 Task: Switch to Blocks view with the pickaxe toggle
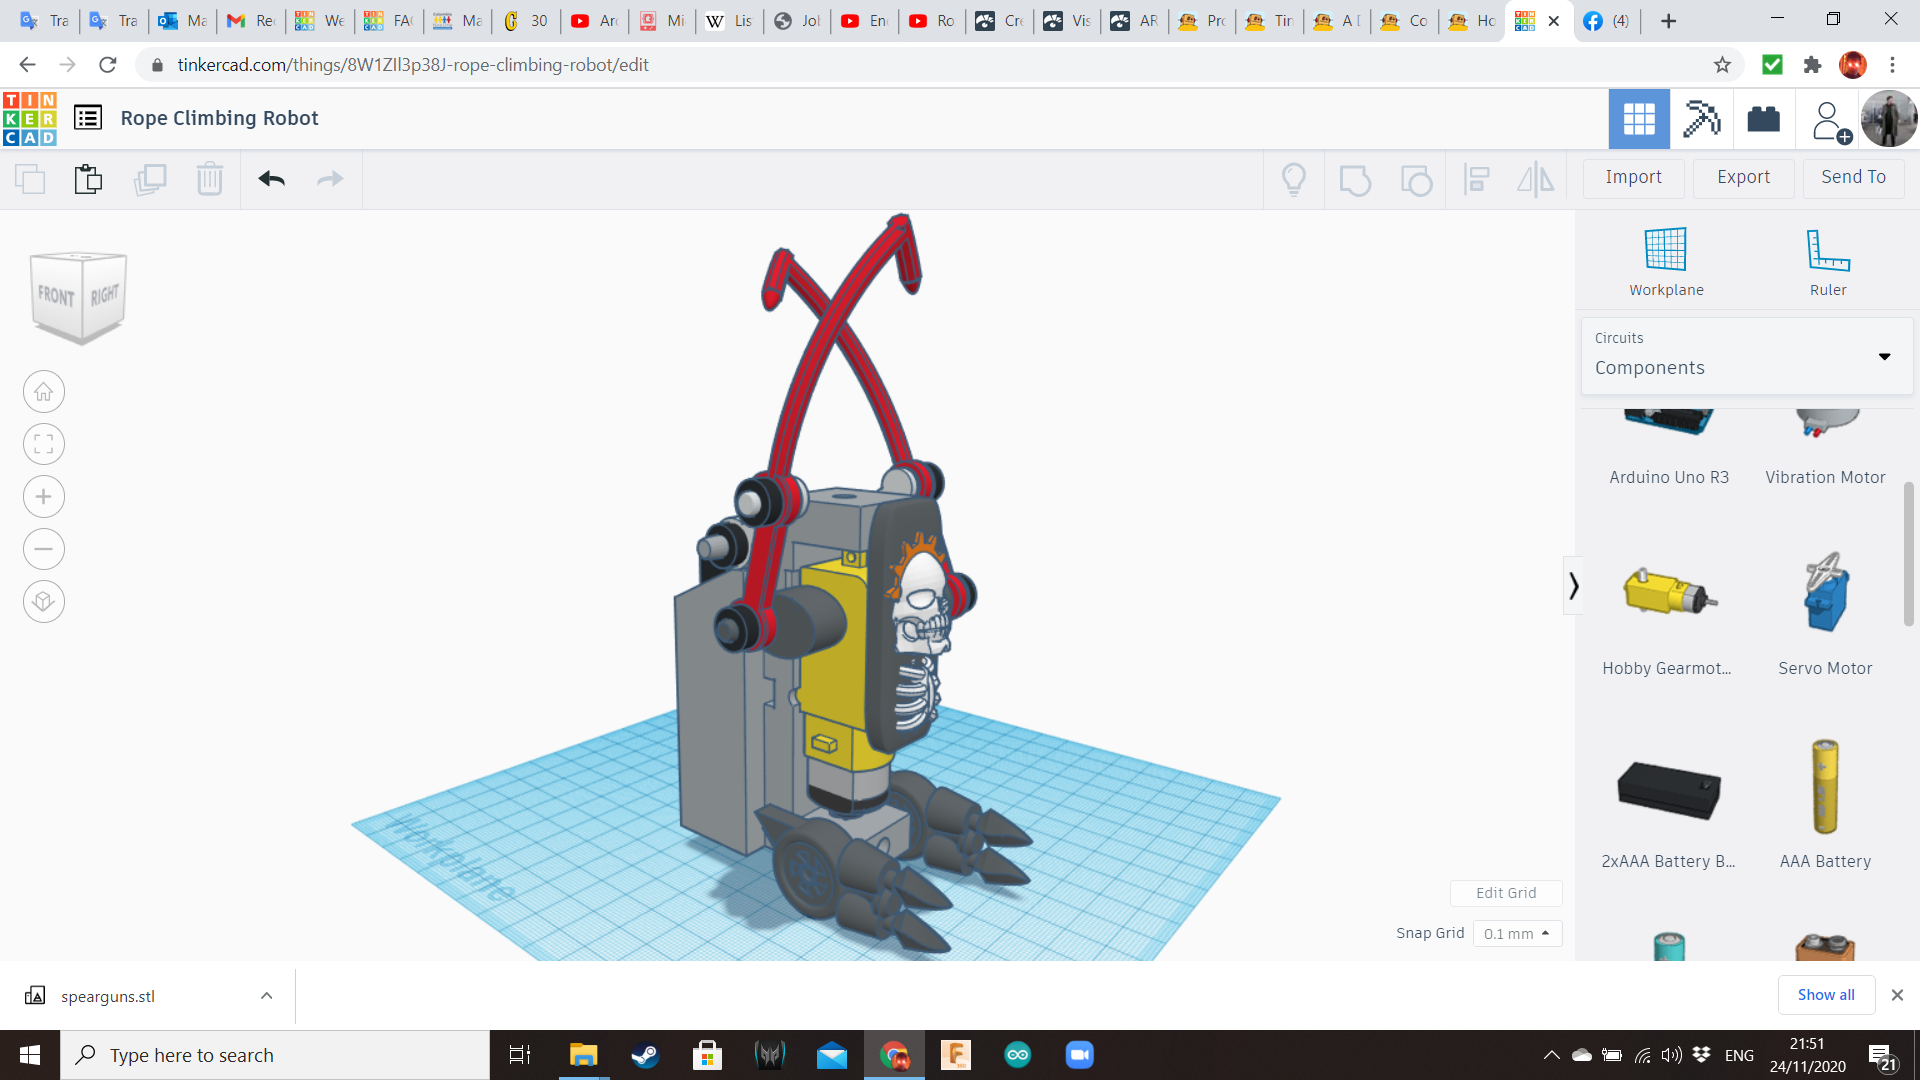(1701, 118)
